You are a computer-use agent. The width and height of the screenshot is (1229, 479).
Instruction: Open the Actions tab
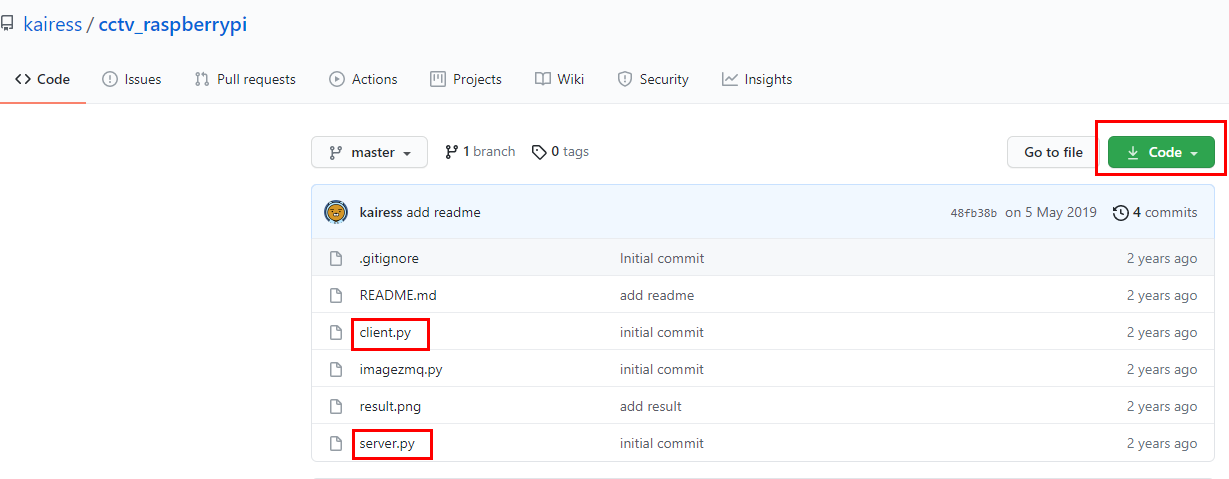coord(363,79)
